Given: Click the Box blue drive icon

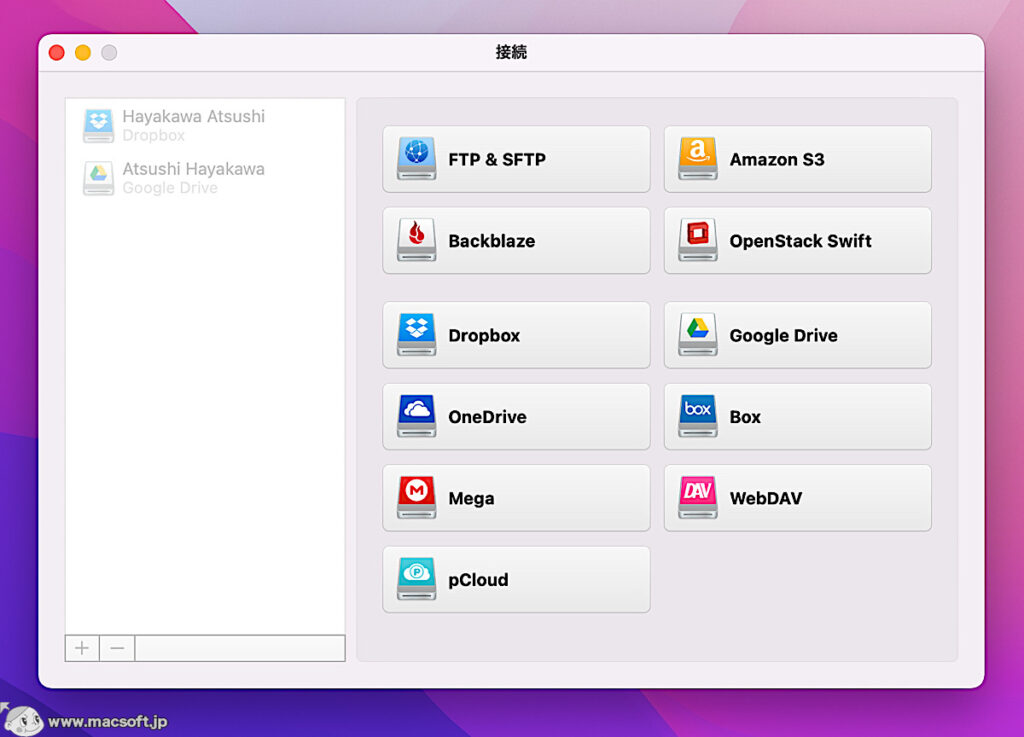Looking at the screenshot, I should [697, 416].
